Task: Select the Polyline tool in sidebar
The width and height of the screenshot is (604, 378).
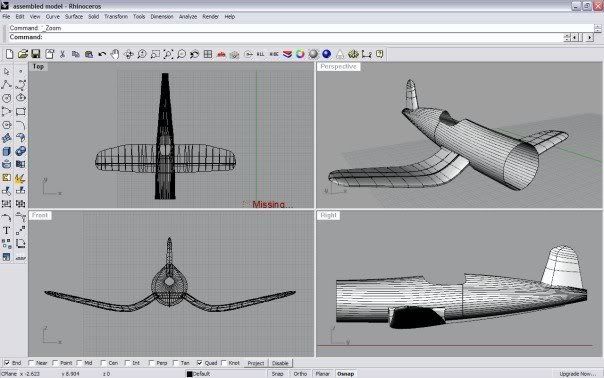Action: point(7,85)
